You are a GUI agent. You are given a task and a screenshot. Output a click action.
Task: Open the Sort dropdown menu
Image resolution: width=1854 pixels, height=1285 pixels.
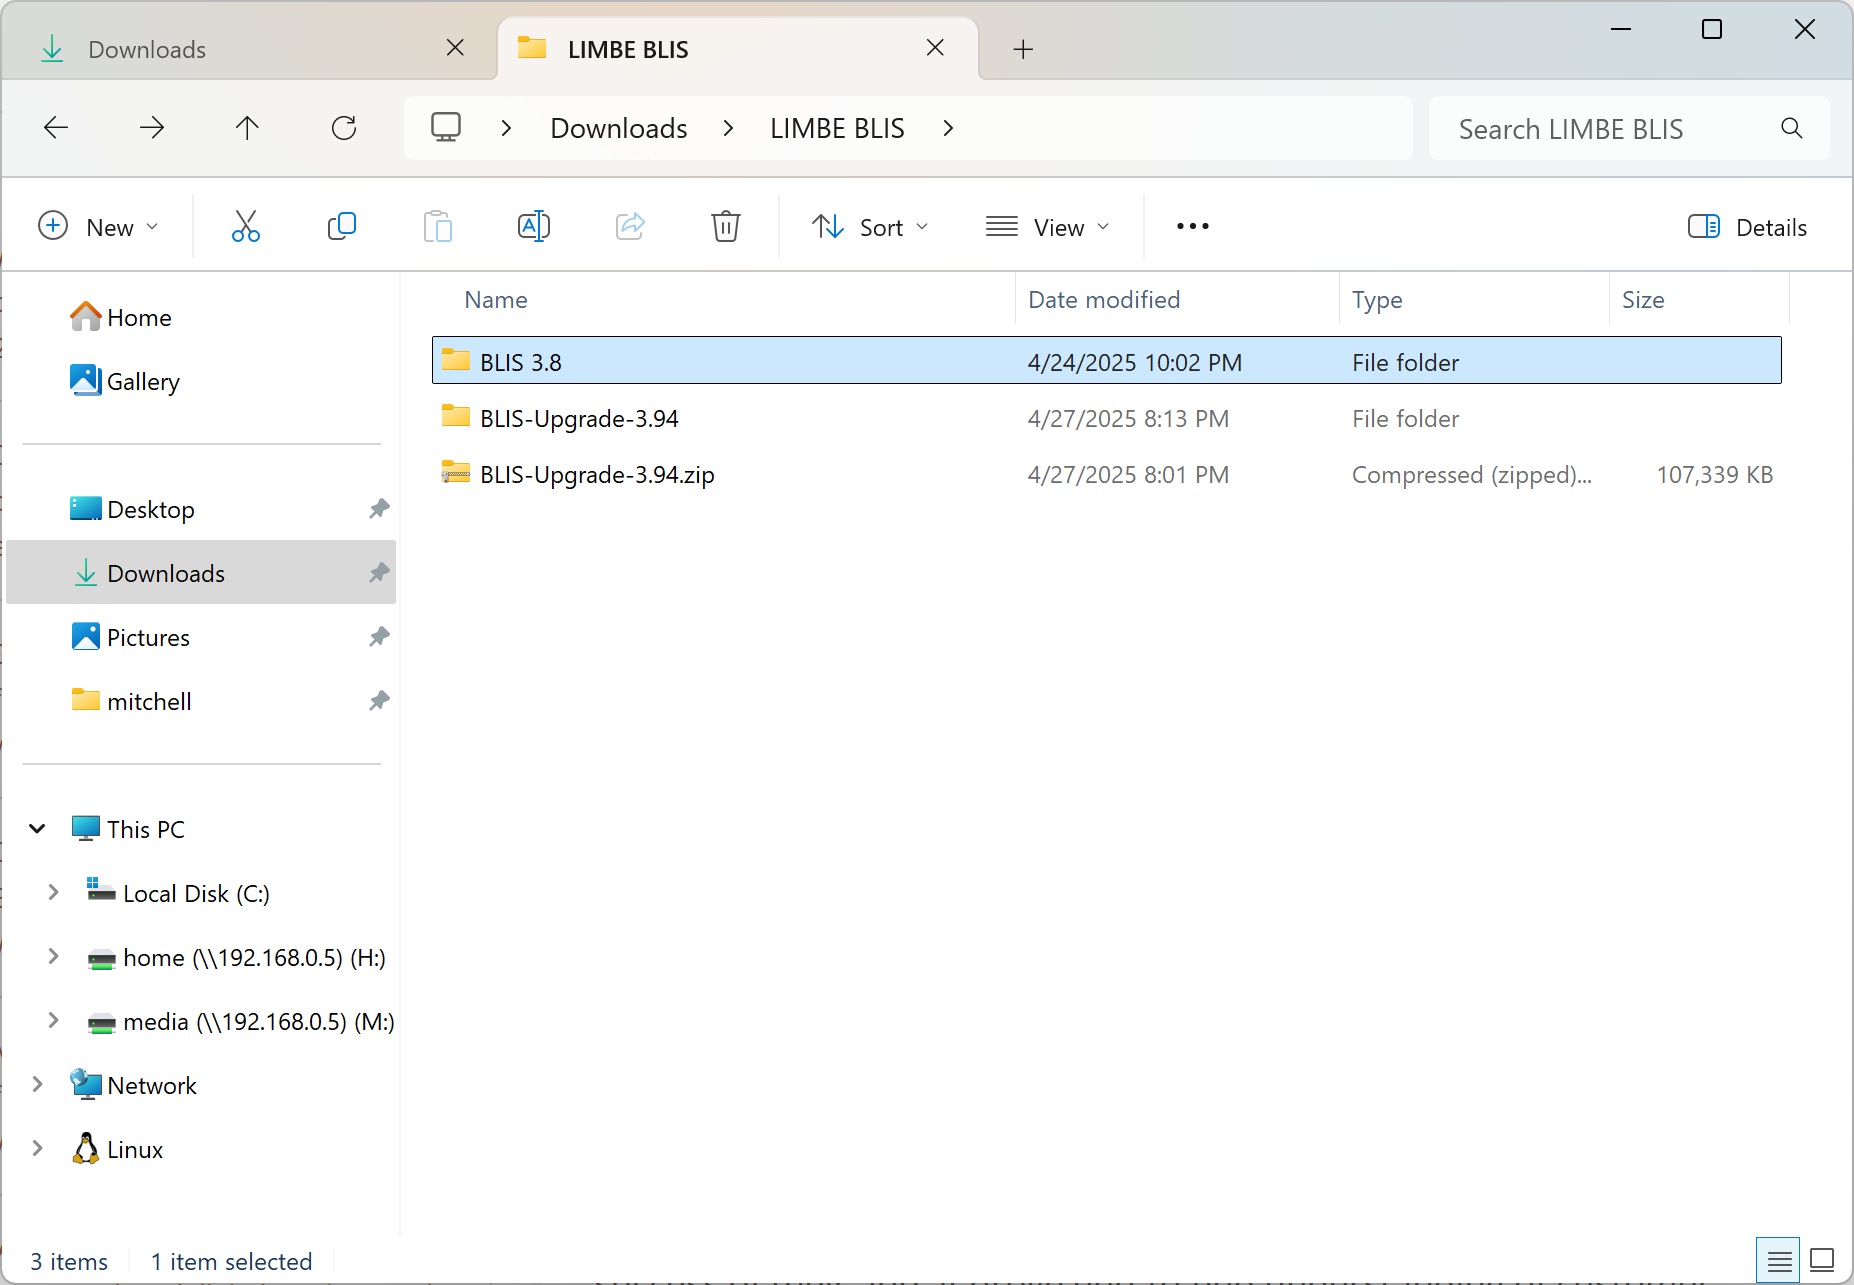871,227
